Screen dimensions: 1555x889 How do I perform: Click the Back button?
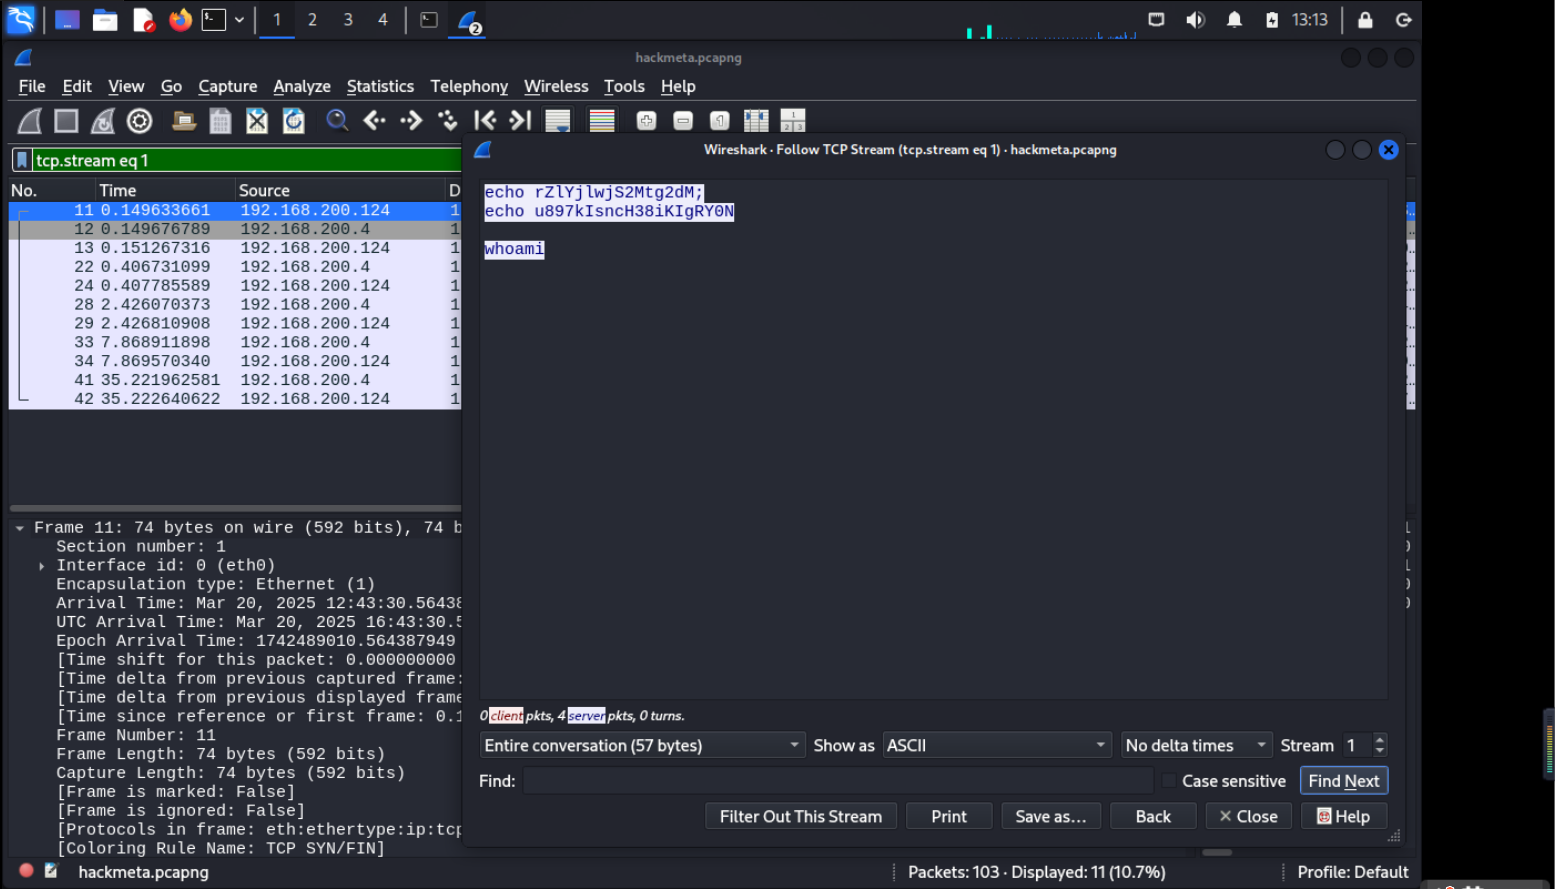point(1153,816)
